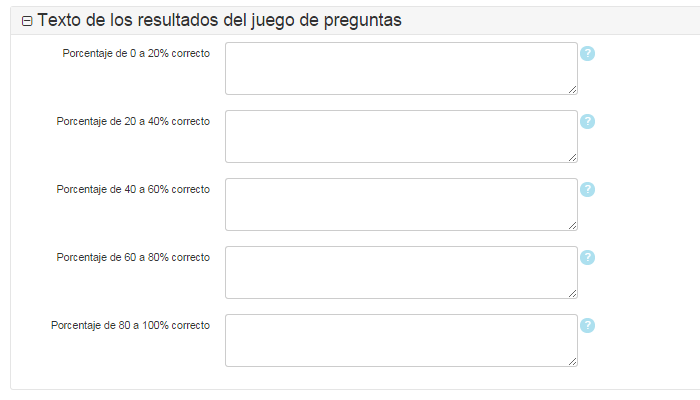Focus the 0 a 20% correcto text area
Viewport: 700px width, 400px height.
click(x=401, y=69)
